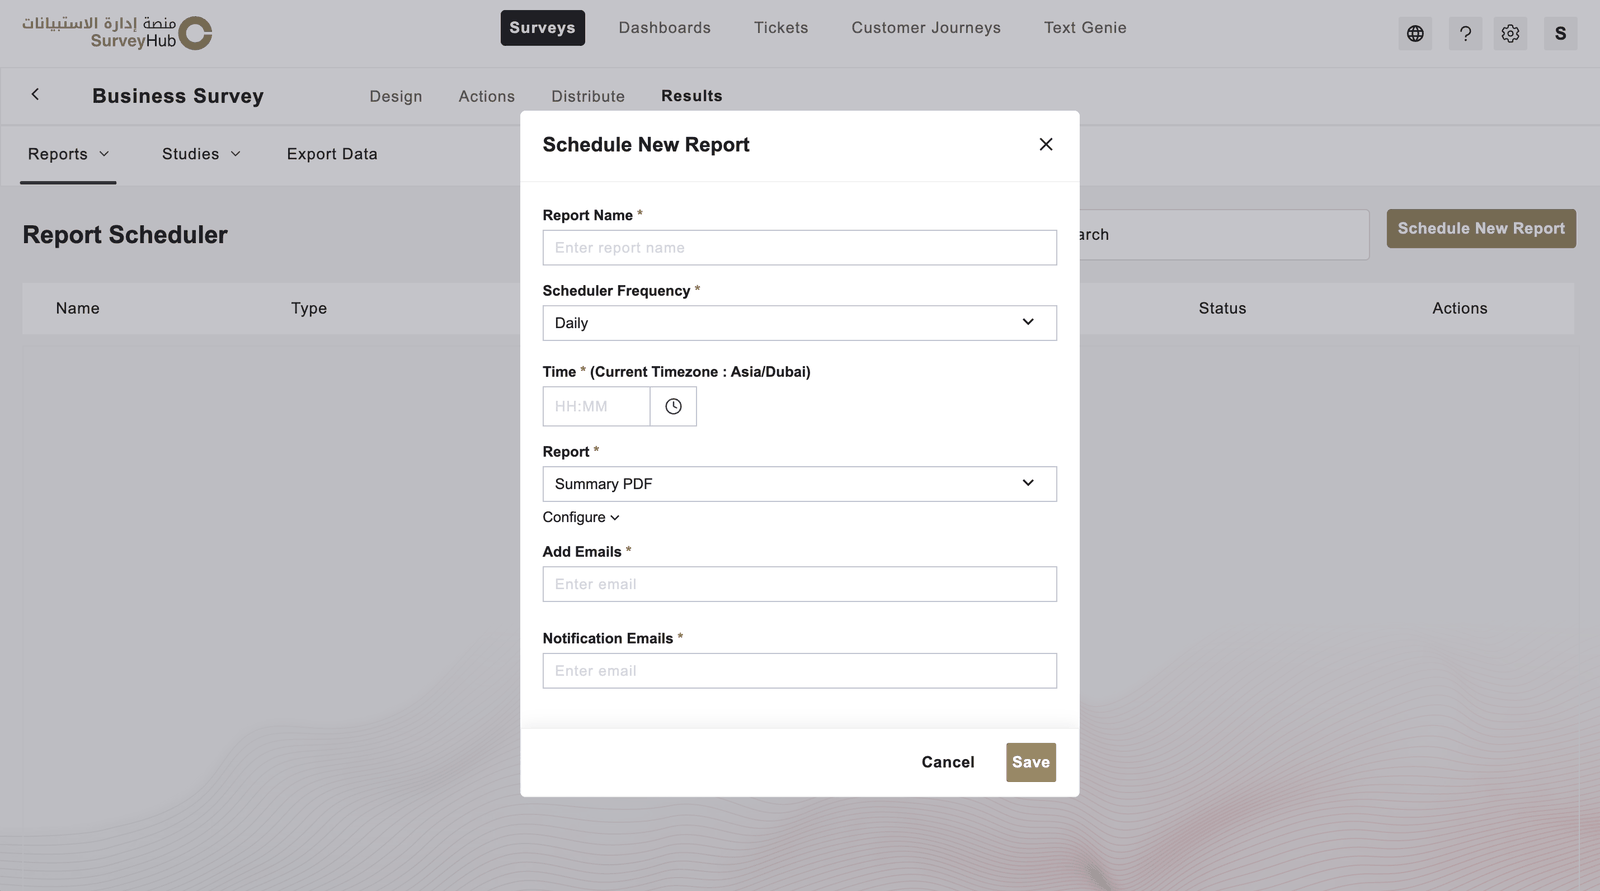The height and width of the screenshot is (891, 1600).
Task: Open the Tickets top menu
Action: tap(781, 28)
